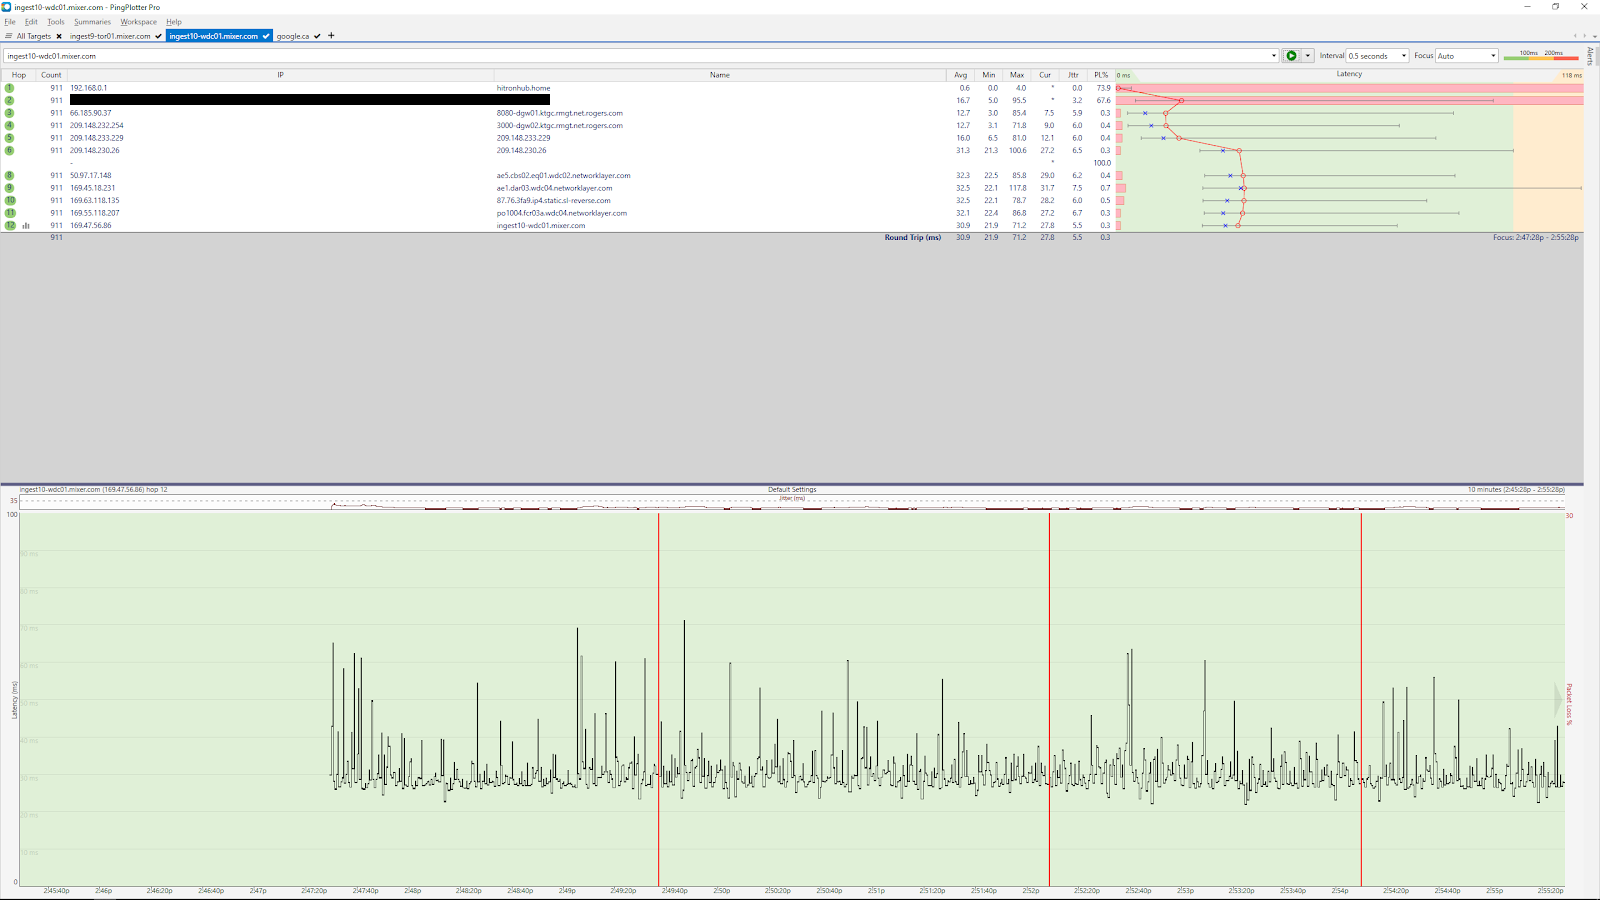Switch to the google.ca tab
The width and height of the screenshot is (1600, 900).
[x=293, y=36]
